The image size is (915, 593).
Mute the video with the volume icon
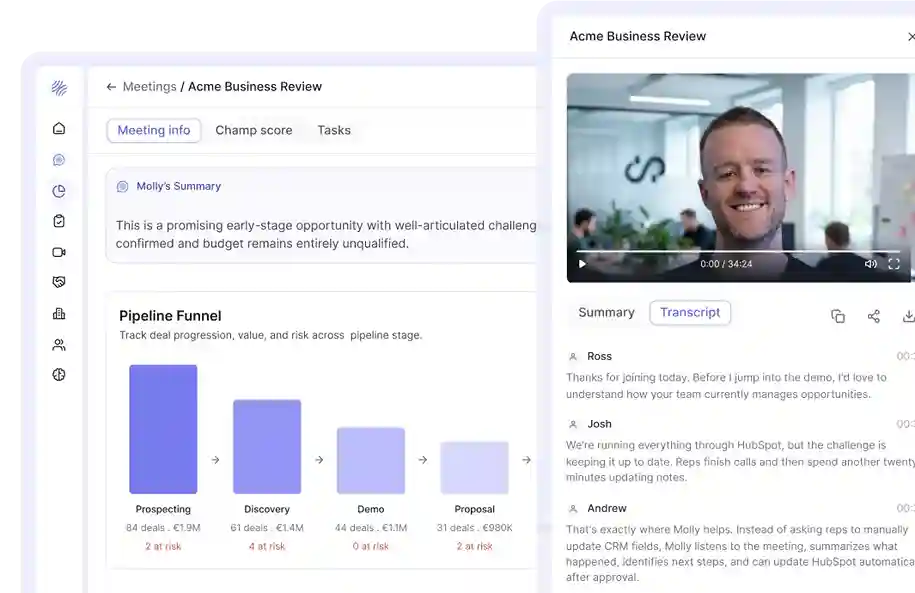(871, 264)
